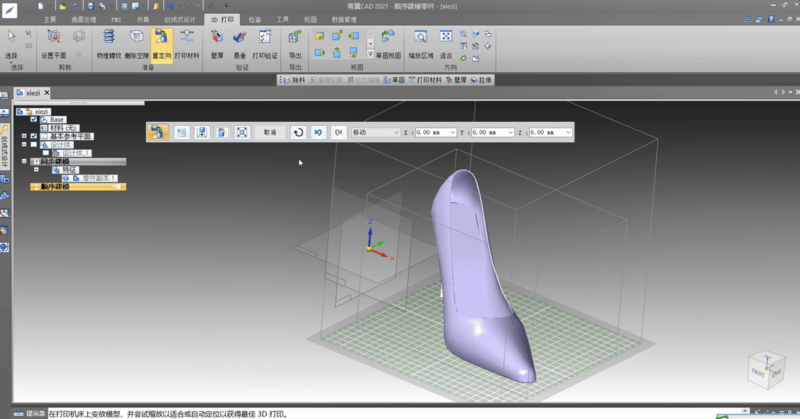The height and width of the screenshot is (419, 800).
Task: Uncheck the 基本参考平面 checkbox
Action: (x=34, y=135)
